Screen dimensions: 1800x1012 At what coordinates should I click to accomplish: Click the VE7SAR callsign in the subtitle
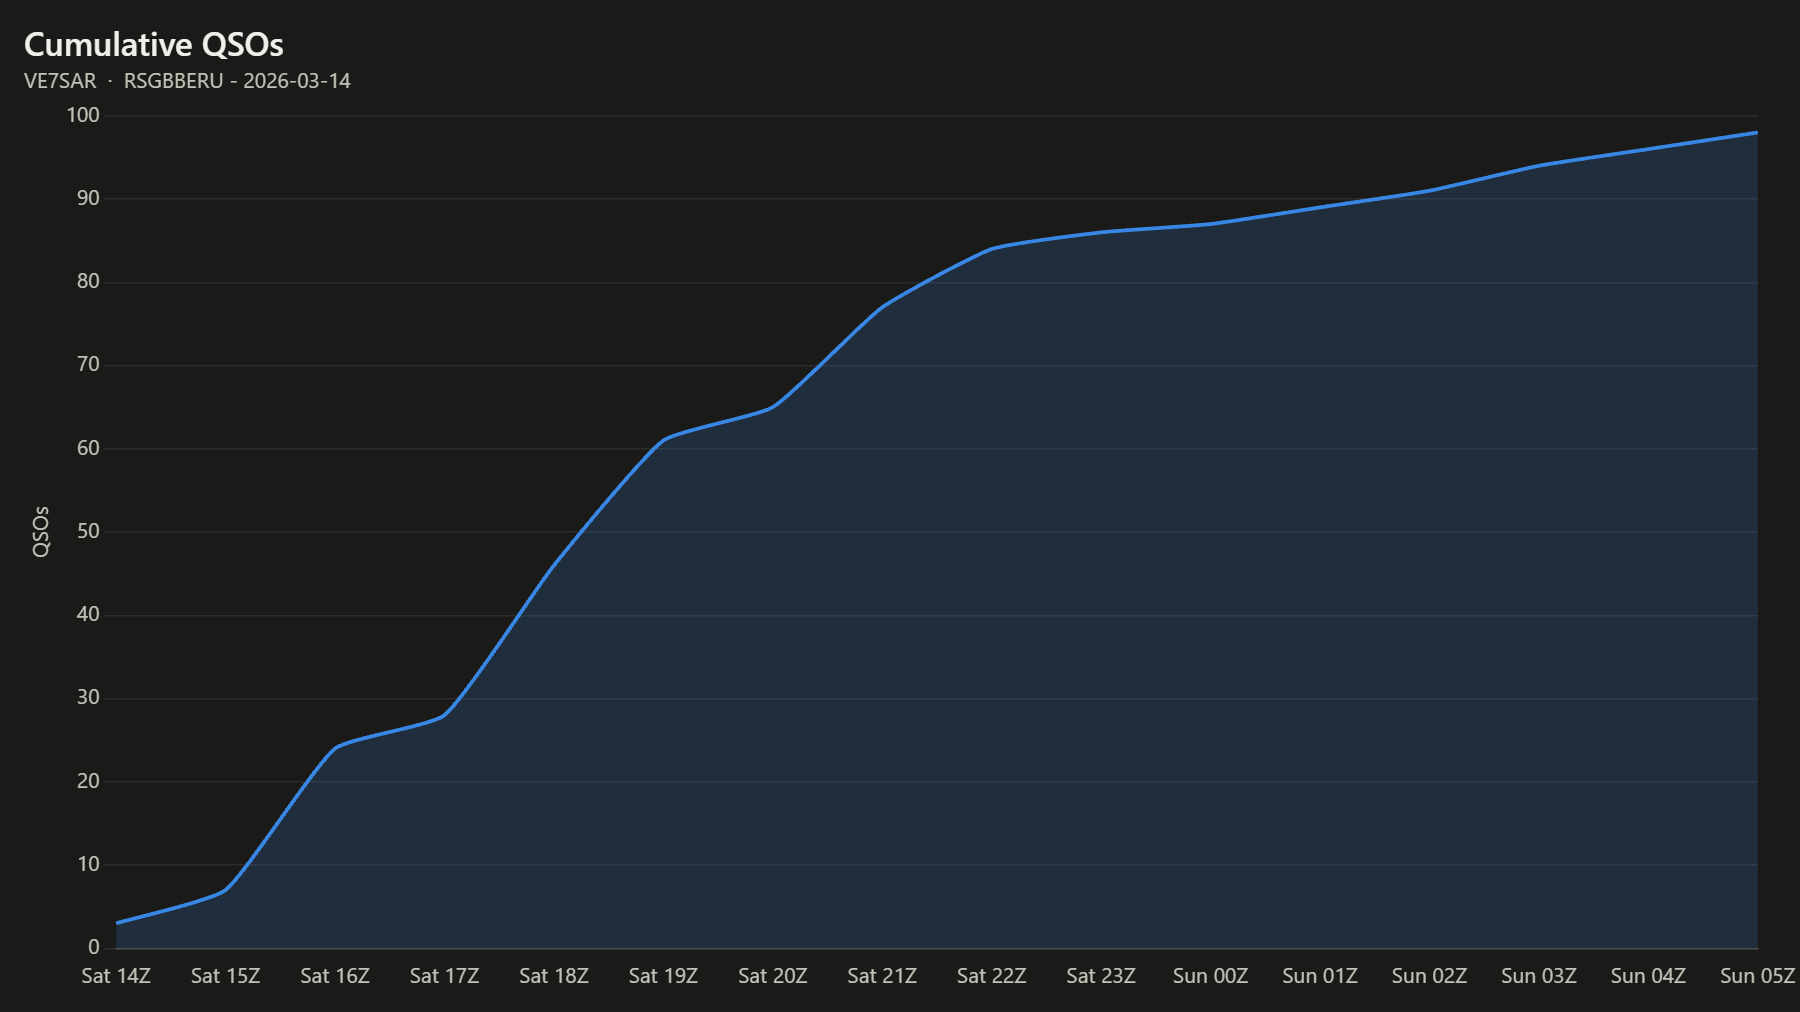[x=60, y=81]
